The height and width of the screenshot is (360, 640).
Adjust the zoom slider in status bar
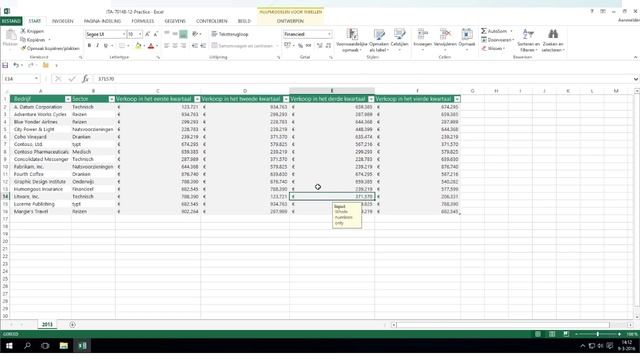(598, 334)
